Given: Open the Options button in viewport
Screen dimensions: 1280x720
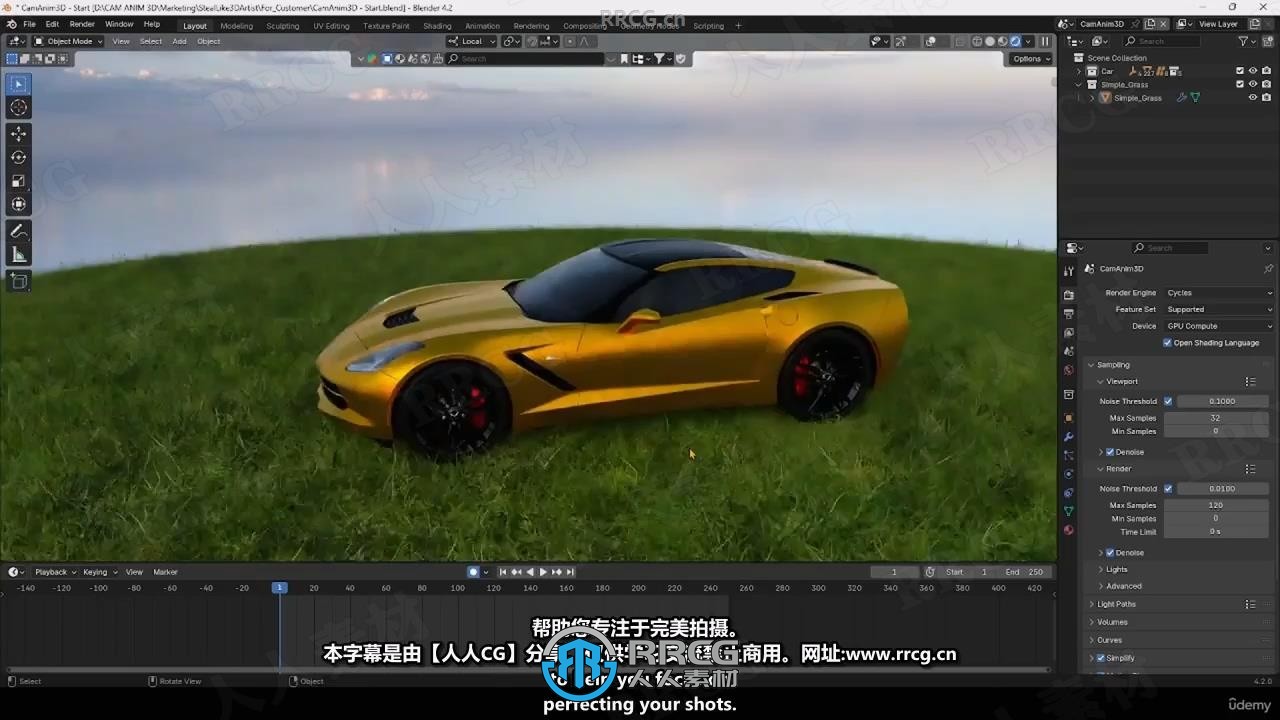Looking at the screenshot, I should 1030,59.
